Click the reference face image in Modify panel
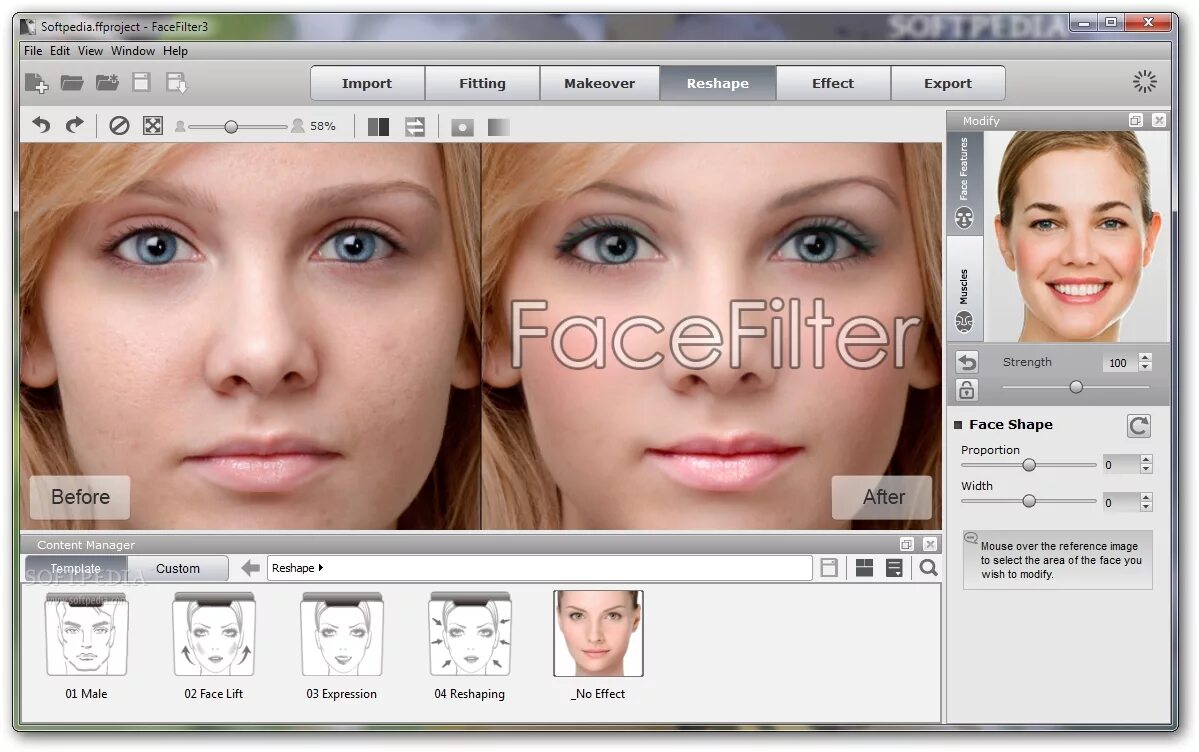 click(x=1077, y=236)
